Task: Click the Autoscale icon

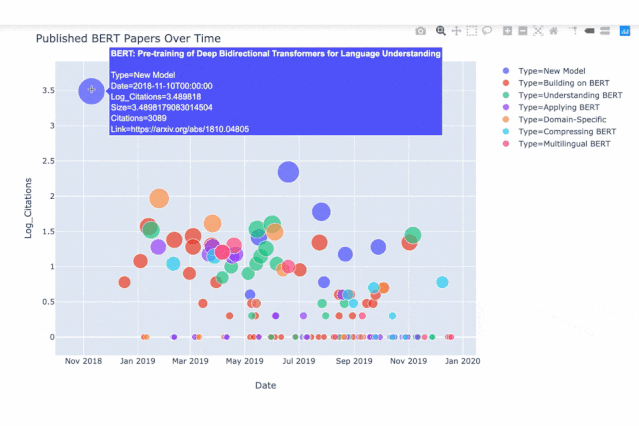Action: click(538, 31)
